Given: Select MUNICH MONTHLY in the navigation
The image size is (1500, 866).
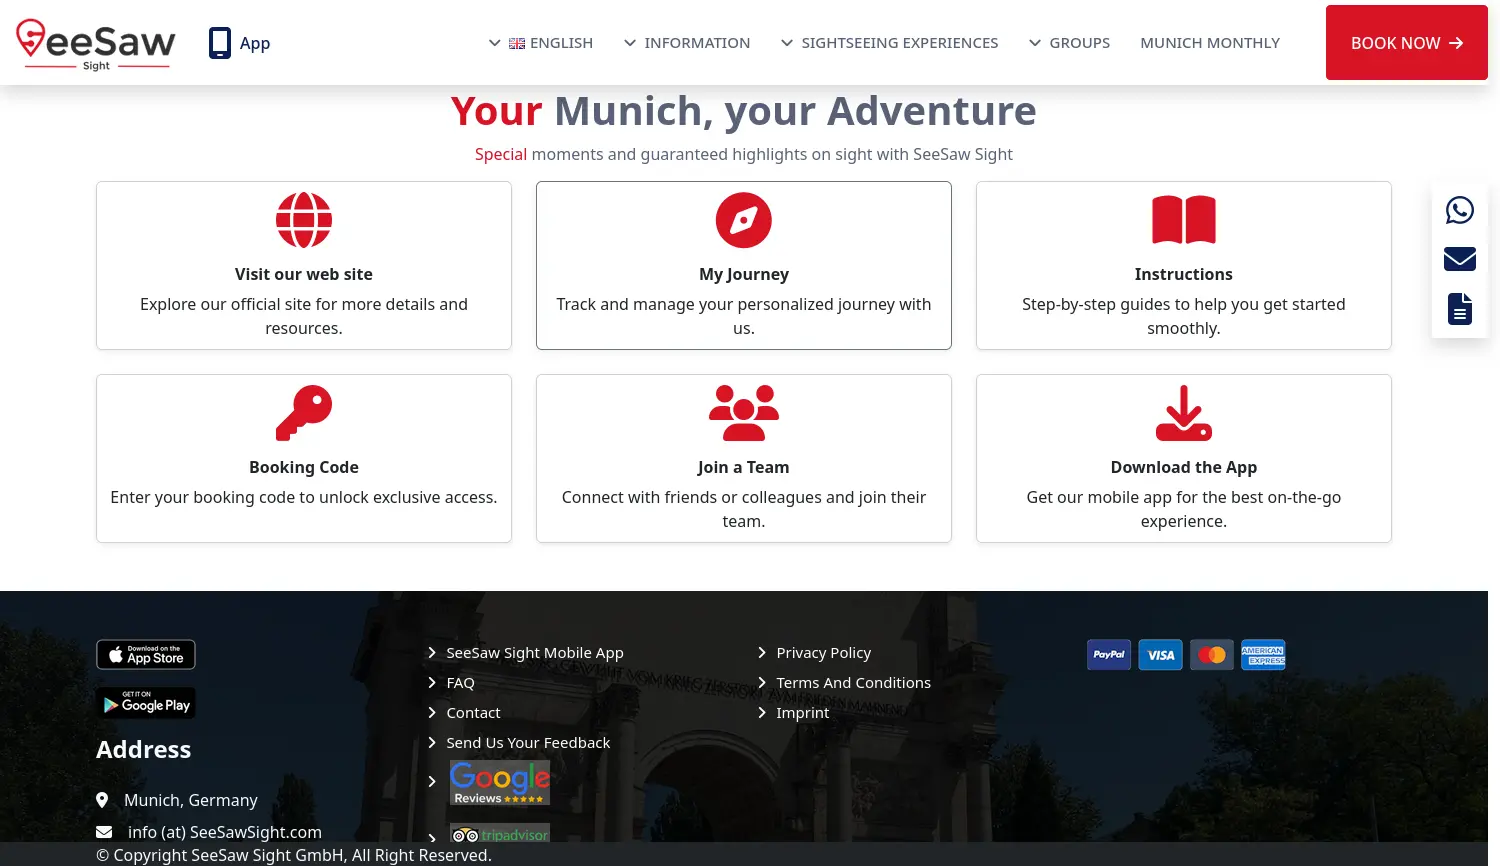Looking at the screenshot, I should [x=1210, y=42].
